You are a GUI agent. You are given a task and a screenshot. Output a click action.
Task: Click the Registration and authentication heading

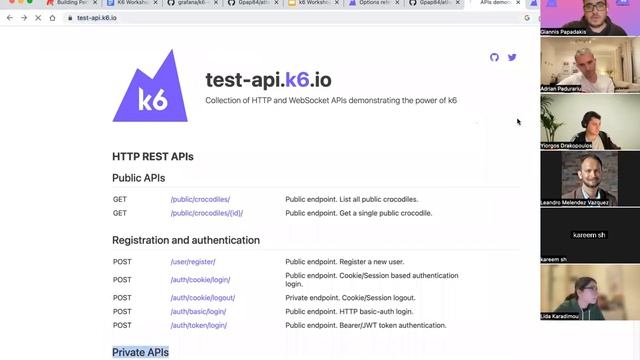[186, 240]
